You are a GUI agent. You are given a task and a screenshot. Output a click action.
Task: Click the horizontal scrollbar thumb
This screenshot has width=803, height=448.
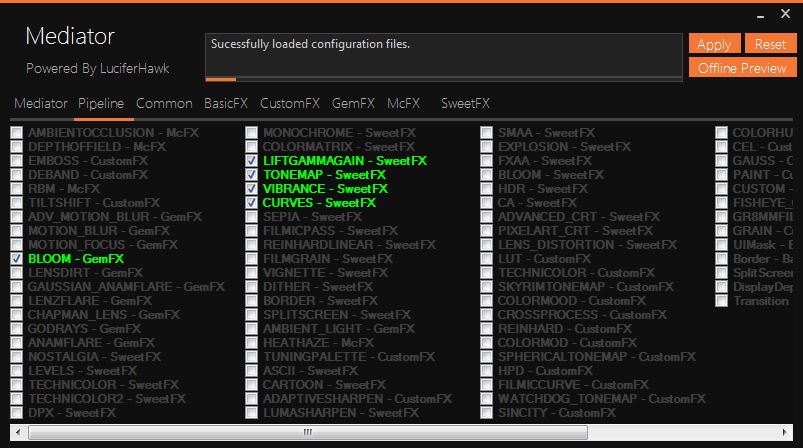308,433
